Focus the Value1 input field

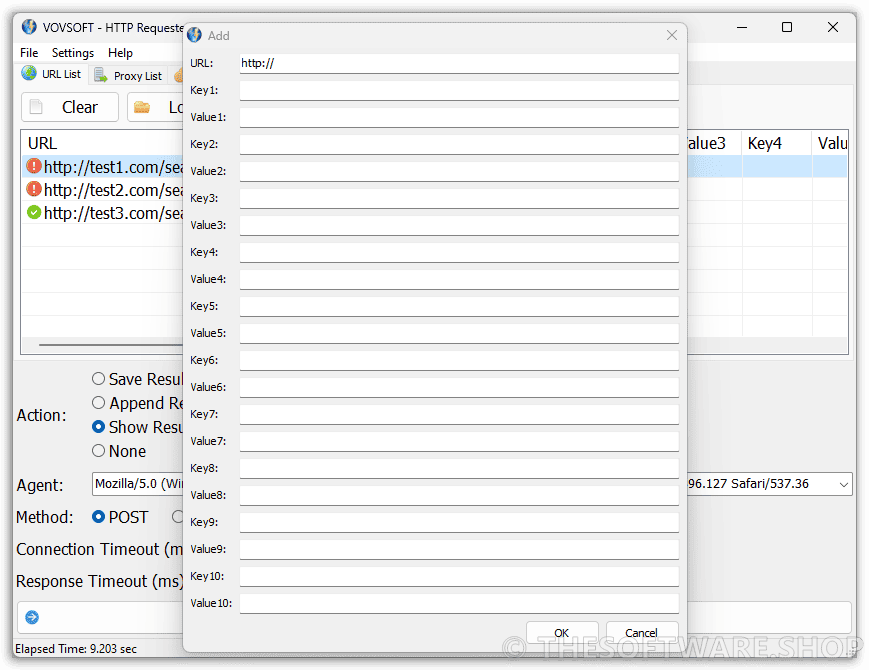pos(459,117)
